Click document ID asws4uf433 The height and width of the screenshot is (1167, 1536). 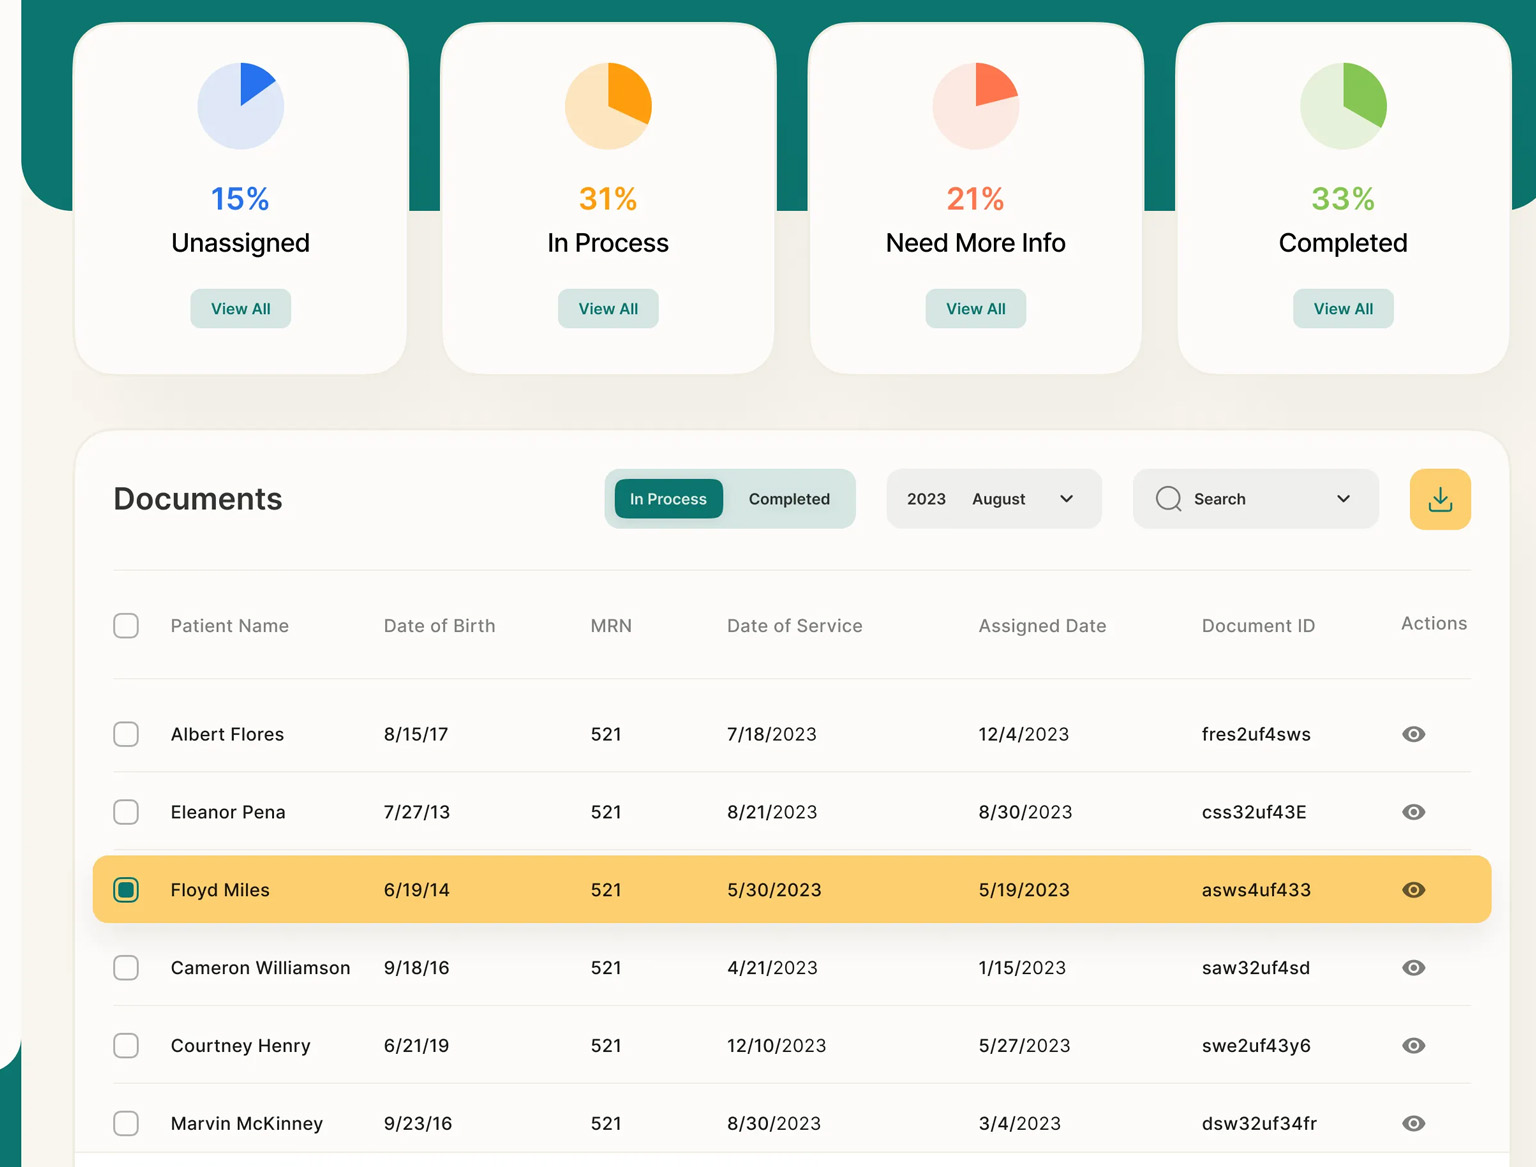pyautogui.click(x=1256, y=890)
